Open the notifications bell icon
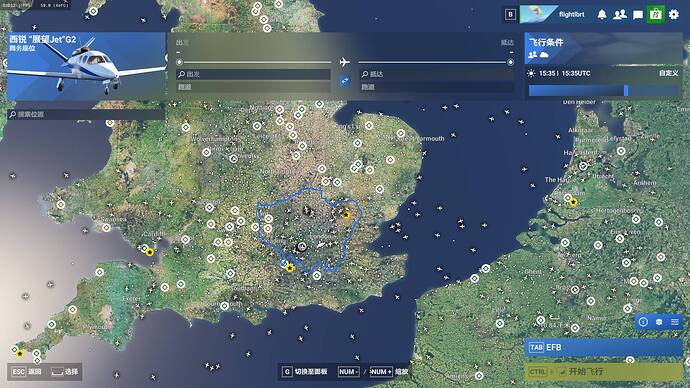Image resolution: width=690 pixels, height=388 pixels. point(602,15)
